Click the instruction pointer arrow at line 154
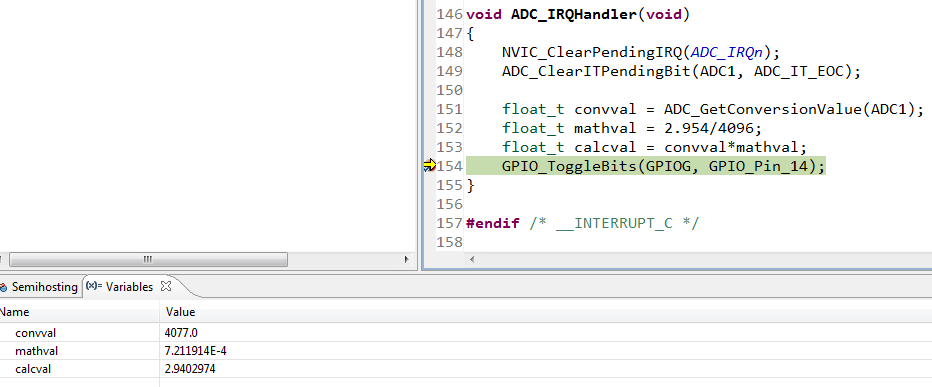This screenshot has height=387, width=932. coord(429,166)
